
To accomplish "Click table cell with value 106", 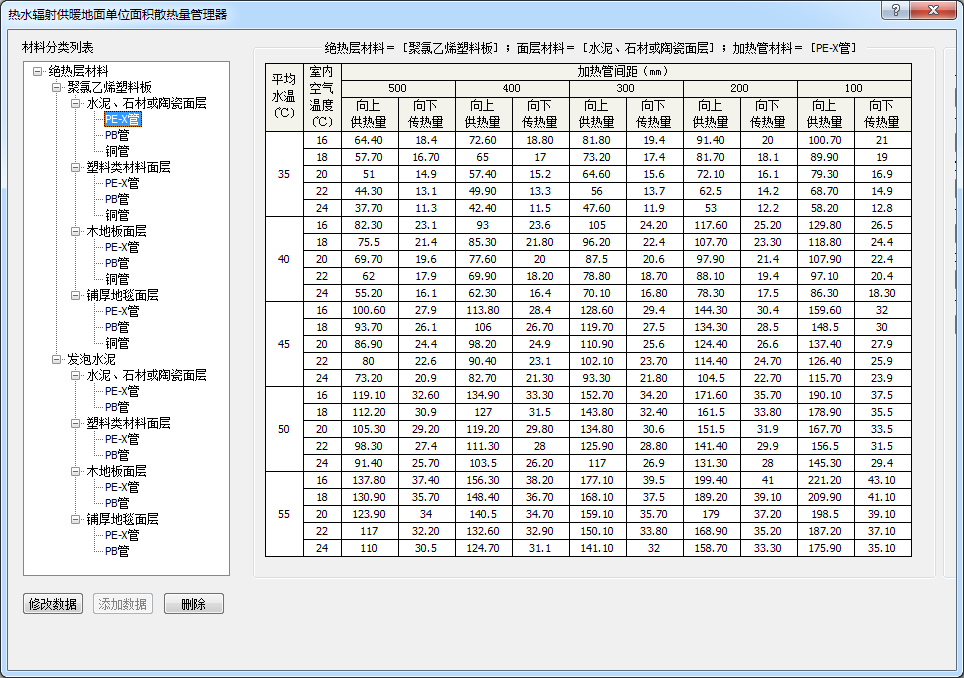I will (483, 327).
